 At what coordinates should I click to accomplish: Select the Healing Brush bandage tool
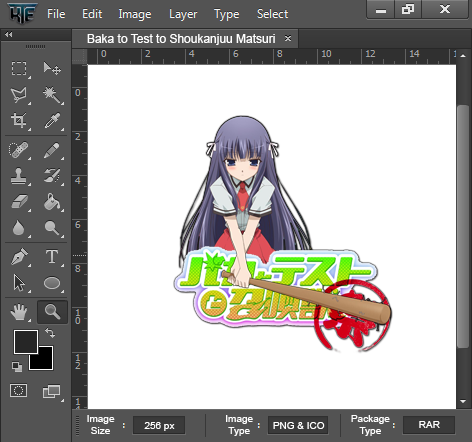click(18, 150)
